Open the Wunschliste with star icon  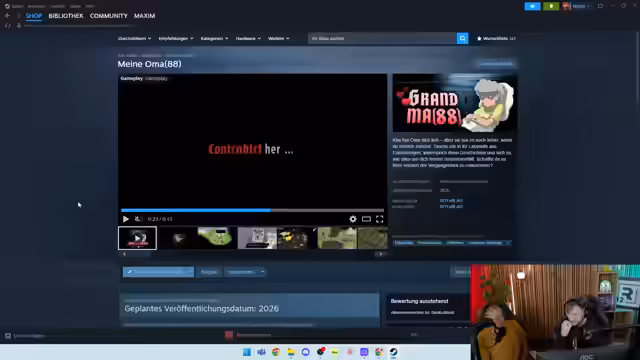496,38
